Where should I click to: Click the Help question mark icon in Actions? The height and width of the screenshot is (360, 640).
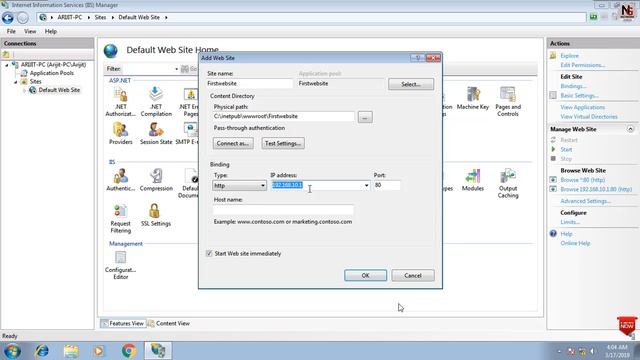tap(553, 233)
